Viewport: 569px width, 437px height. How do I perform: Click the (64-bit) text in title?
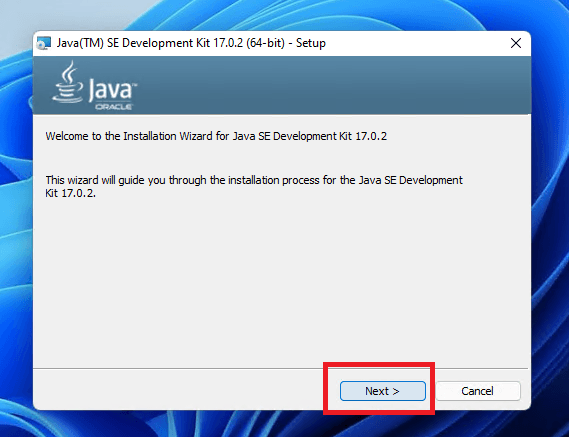click(x=265, y=43)
